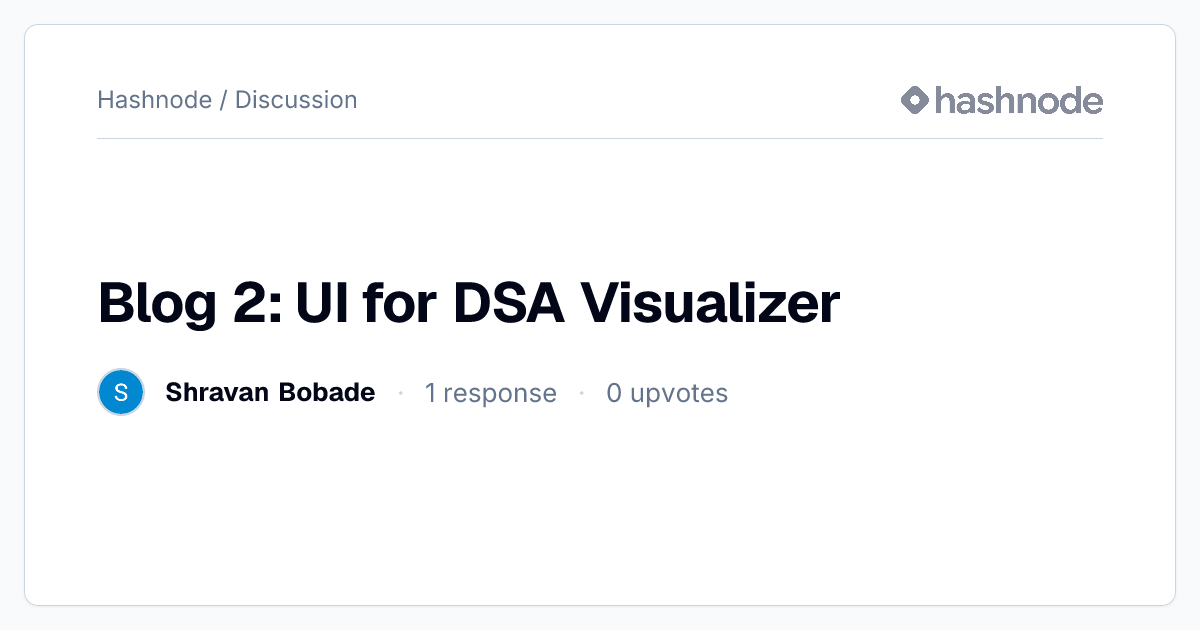Click the Hashnode diamond logo icon
This screenshot has height=630, width=1200.
tap(915, 100)
